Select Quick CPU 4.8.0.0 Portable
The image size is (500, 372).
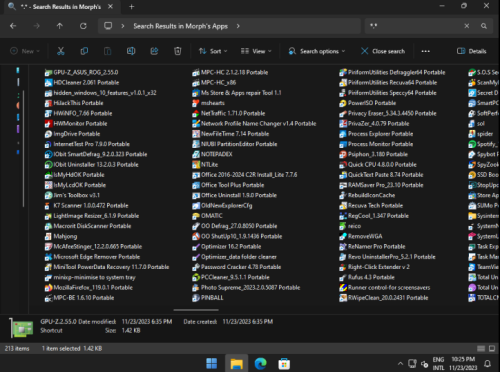(x=378, y=165)
